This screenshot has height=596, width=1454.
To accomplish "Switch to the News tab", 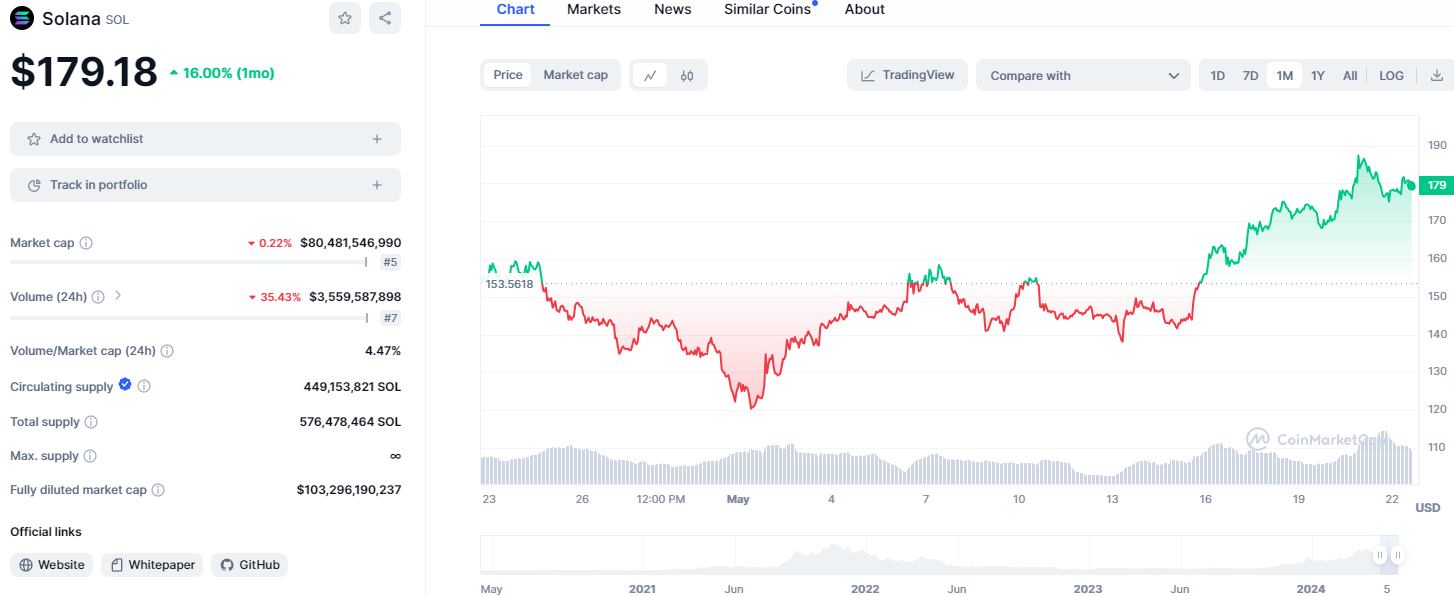I will coord(673,10).
